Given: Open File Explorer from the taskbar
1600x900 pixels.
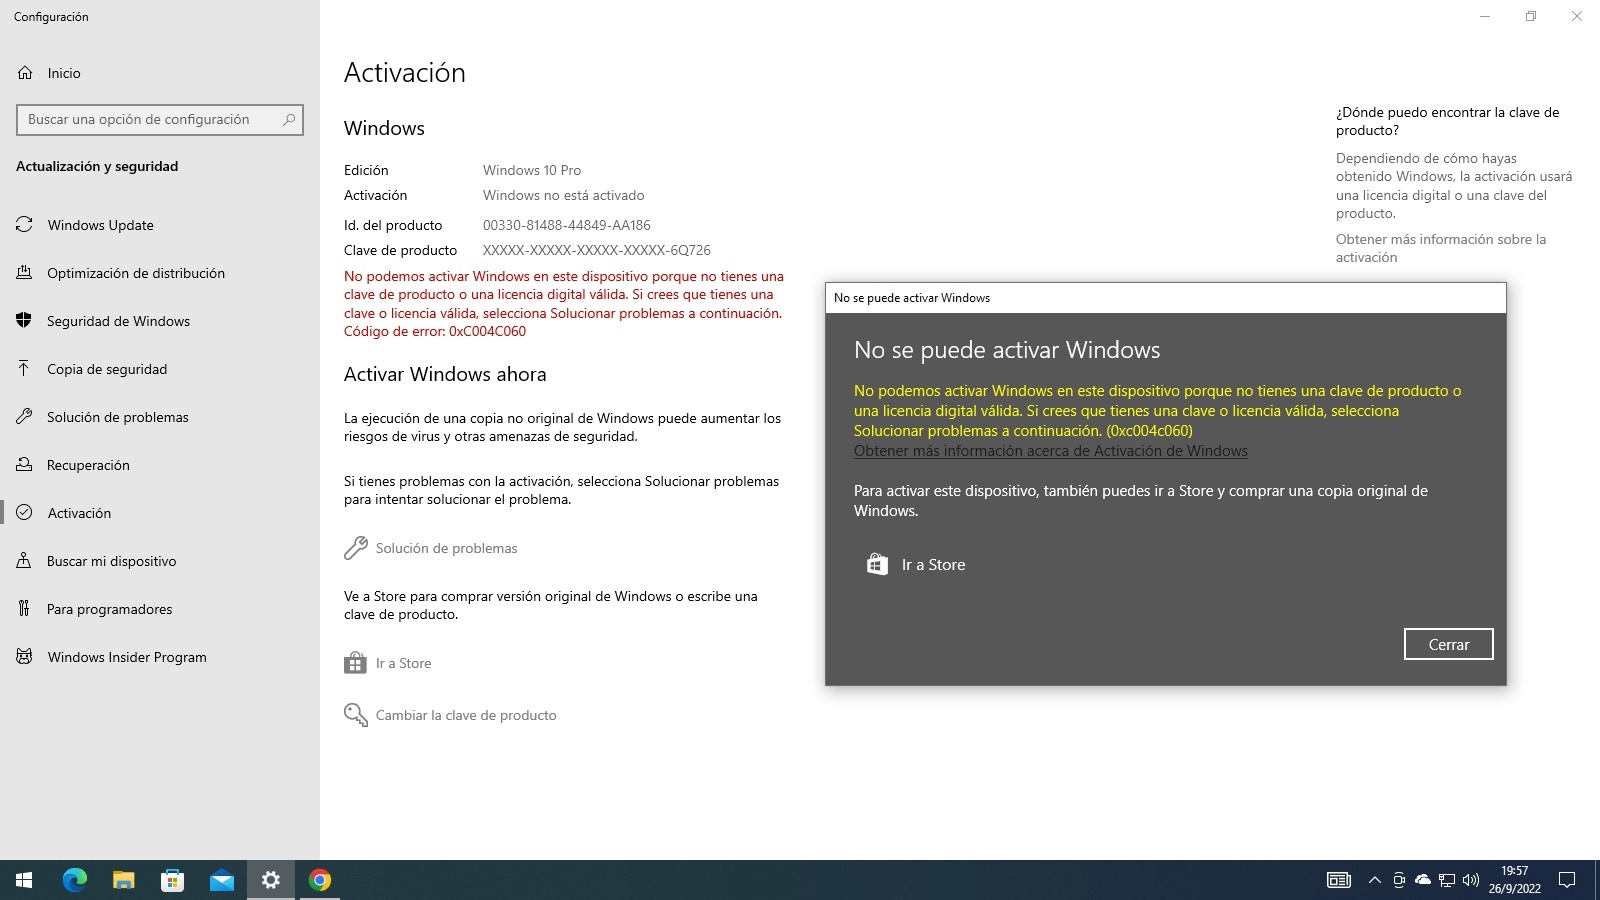Looking at the screenshot, I should (123, 880).
